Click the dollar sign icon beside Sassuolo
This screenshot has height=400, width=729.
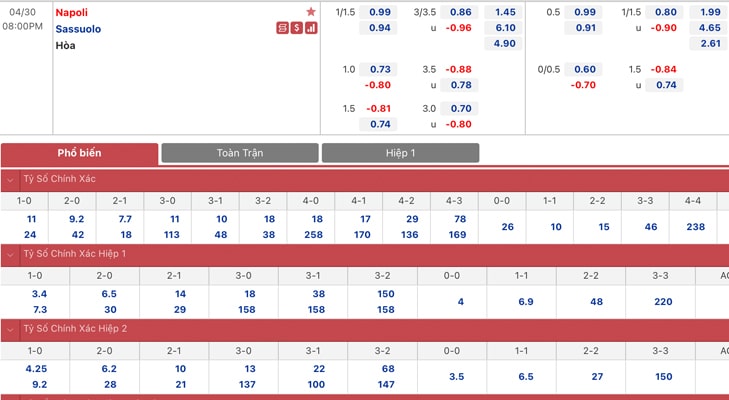297,28
